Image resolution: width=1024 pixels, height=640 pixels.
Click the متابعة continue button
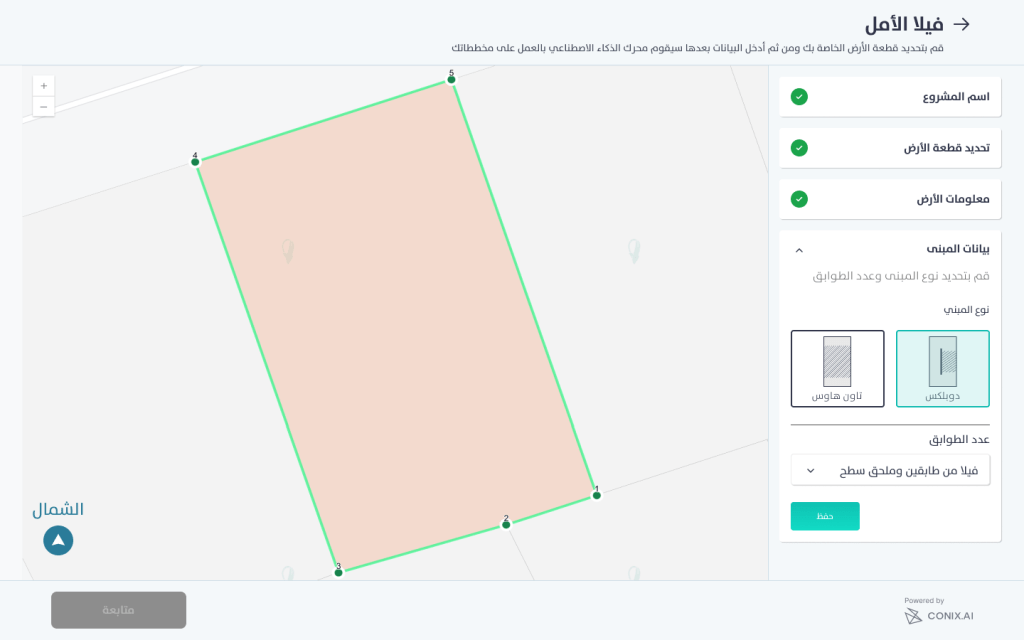[119, 610]
